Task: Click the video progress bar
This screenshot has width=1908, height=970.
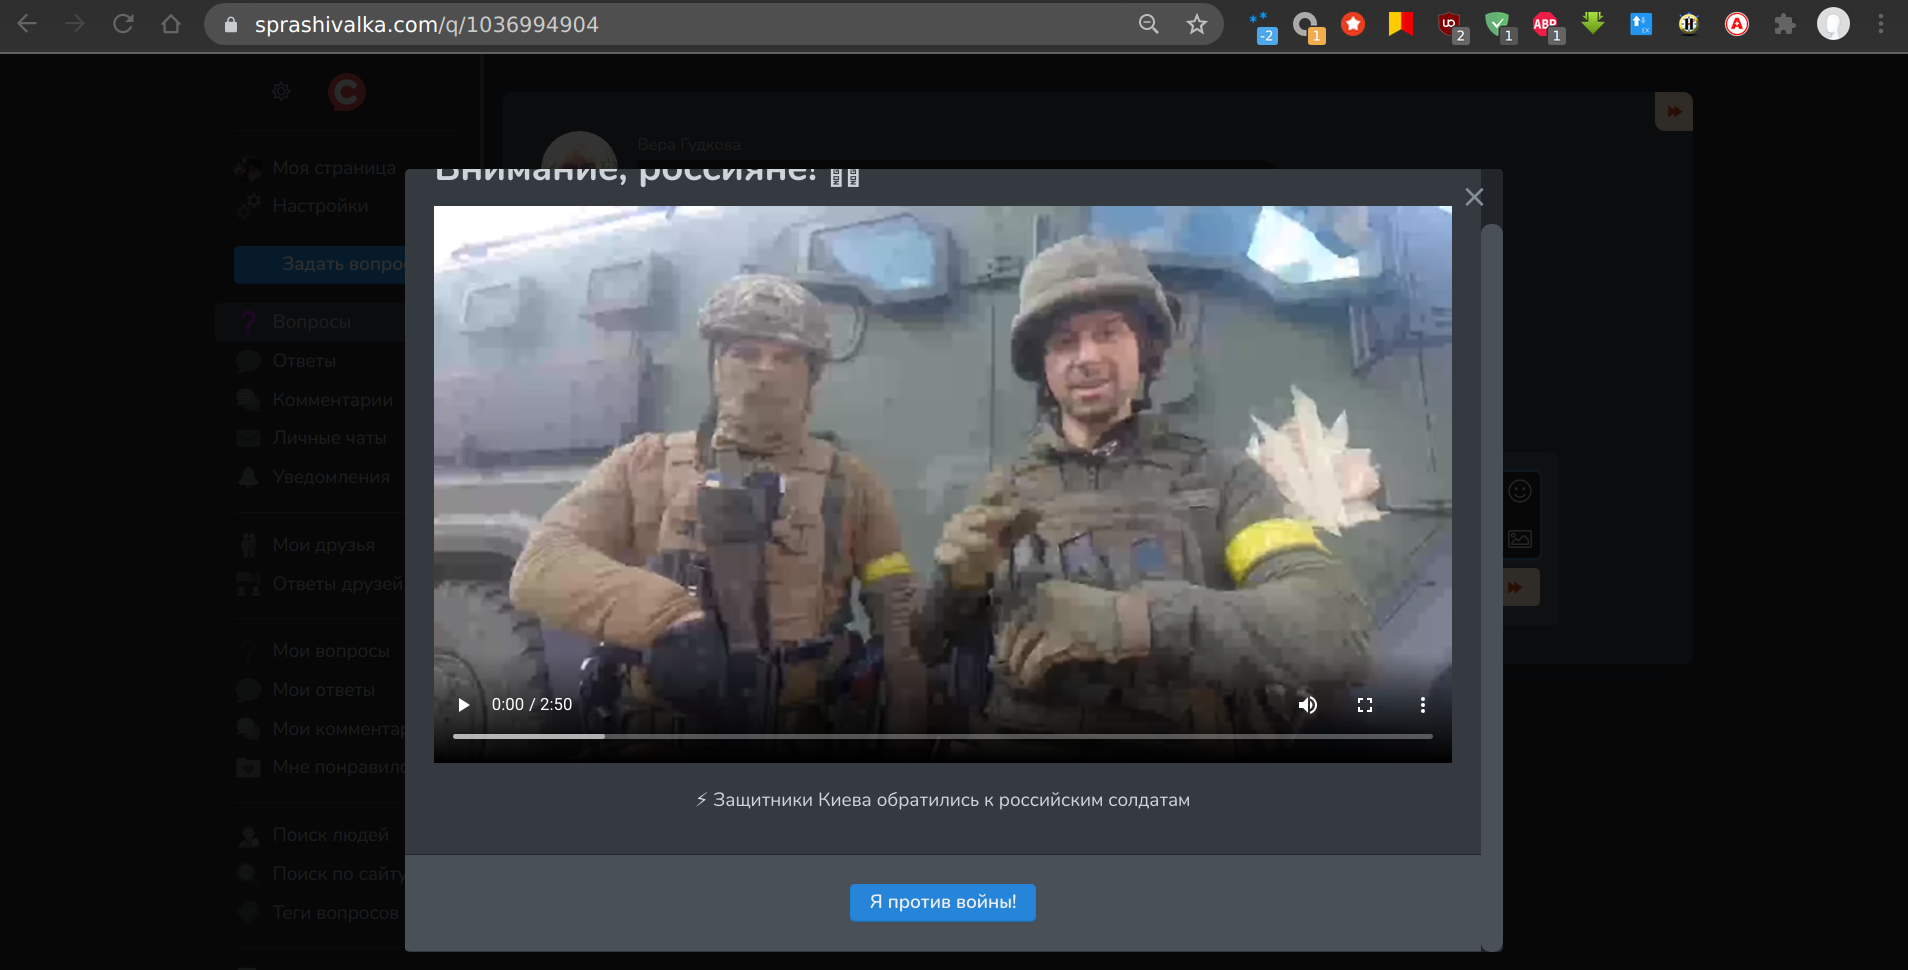Action: coord(942,736)
